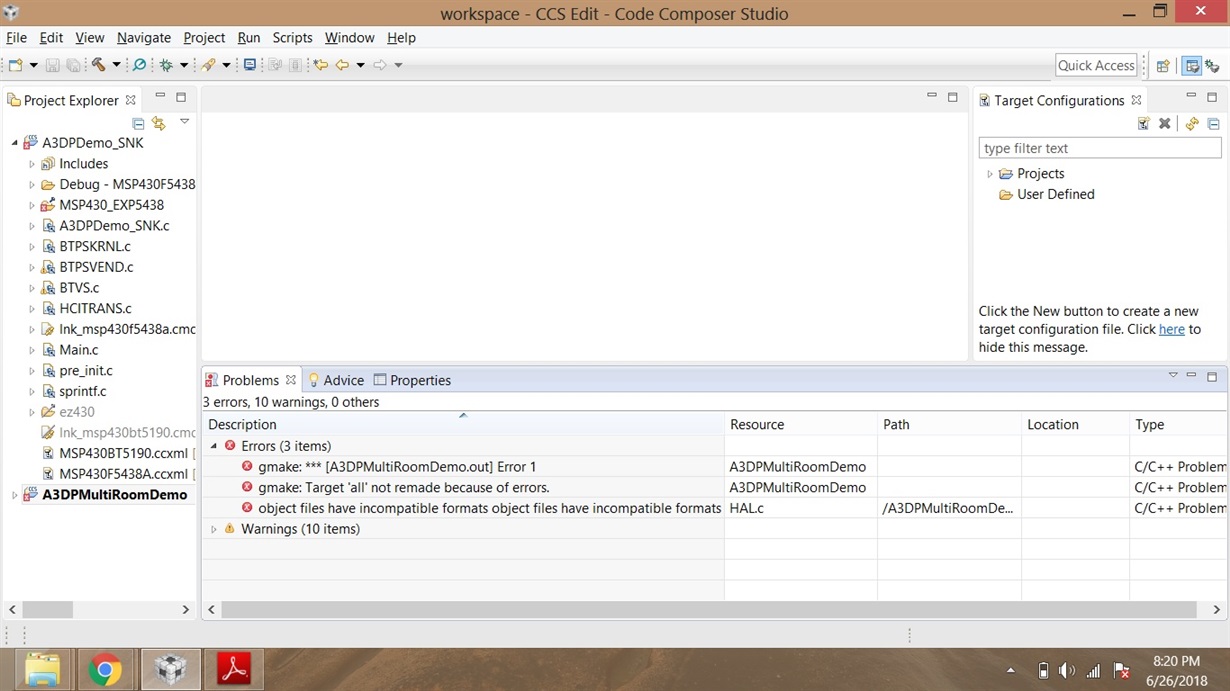Close the Problems tab

pos(291,380)
